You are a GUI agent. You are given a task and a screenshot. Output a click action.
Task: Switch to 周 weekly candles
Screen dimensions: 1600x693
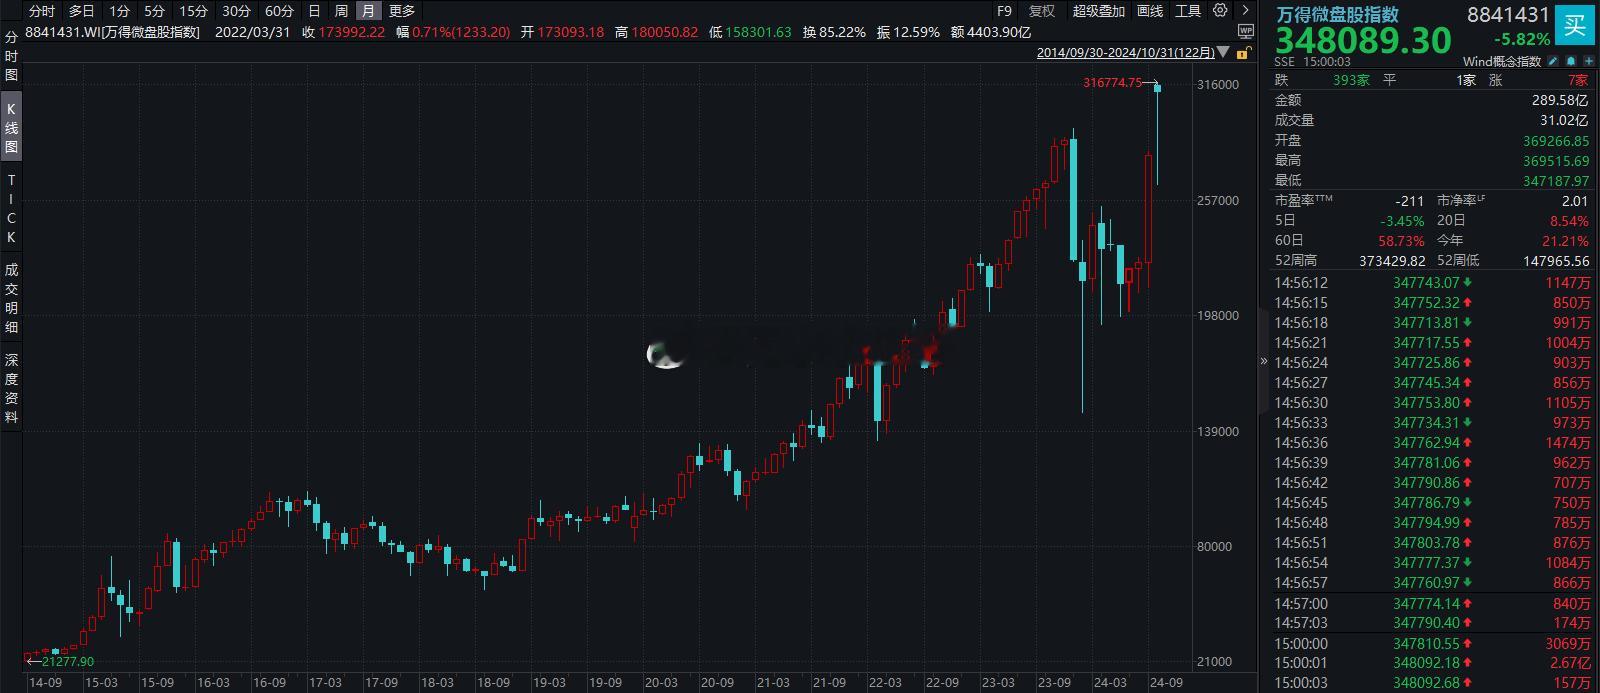pos(341,11)
